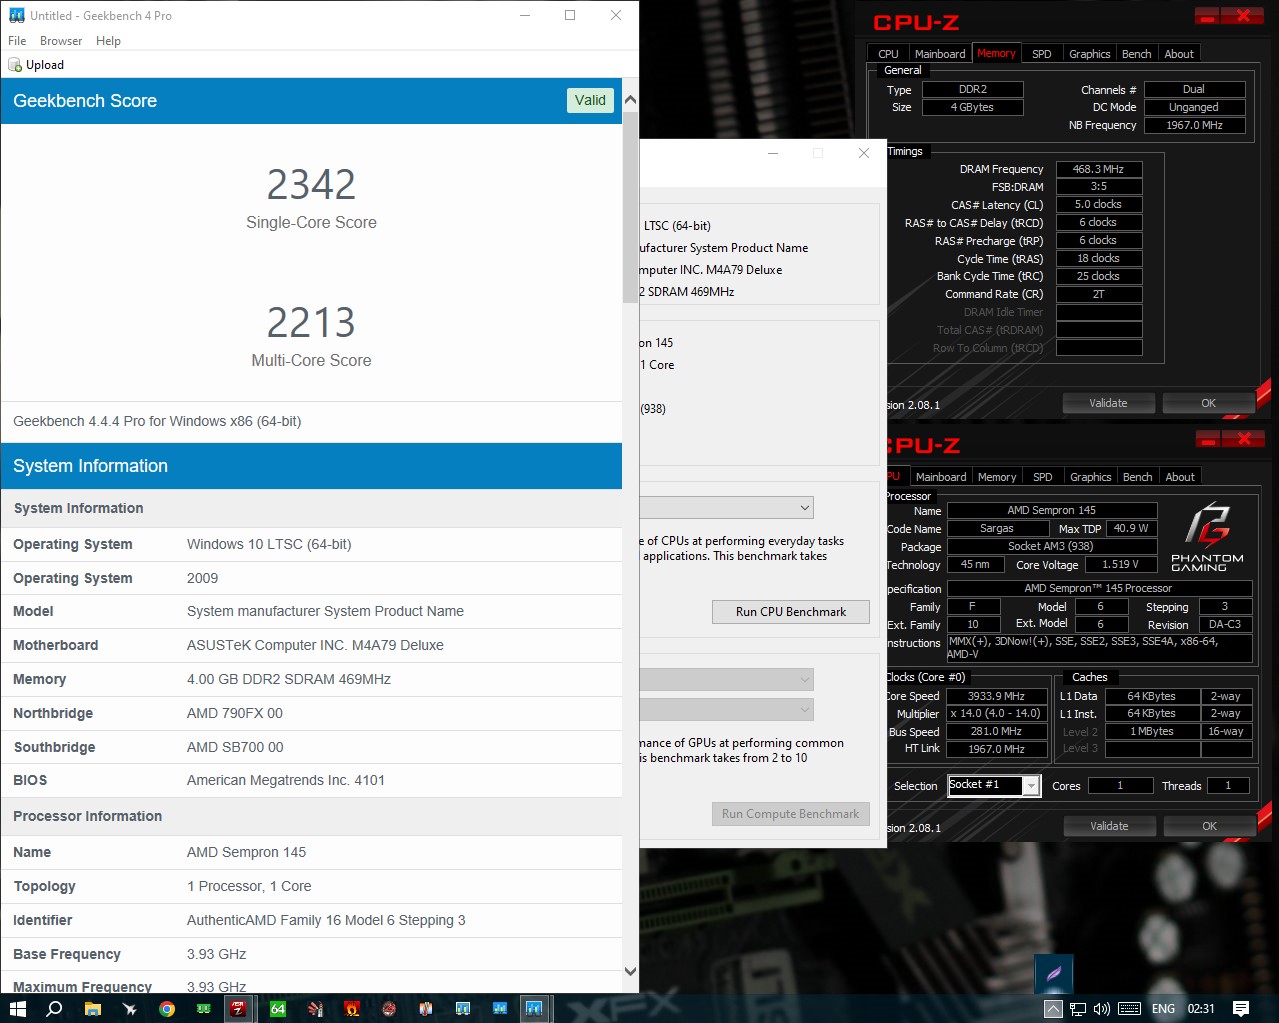Open Graphics tab in lower CPU-Z window

(x=1090, y=477)
